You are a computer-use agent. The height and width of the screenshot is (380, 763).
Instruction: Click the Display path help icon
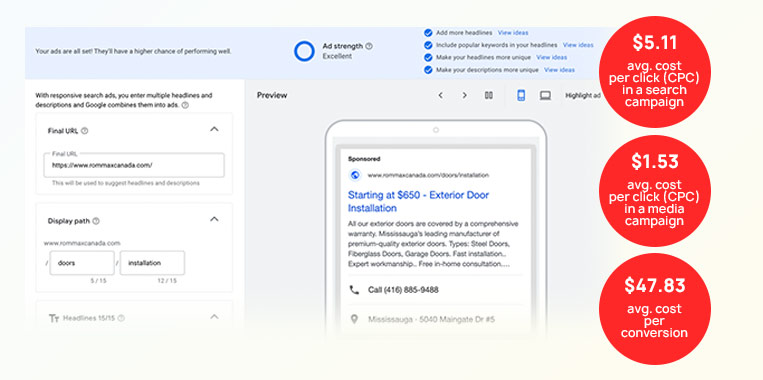96,221
